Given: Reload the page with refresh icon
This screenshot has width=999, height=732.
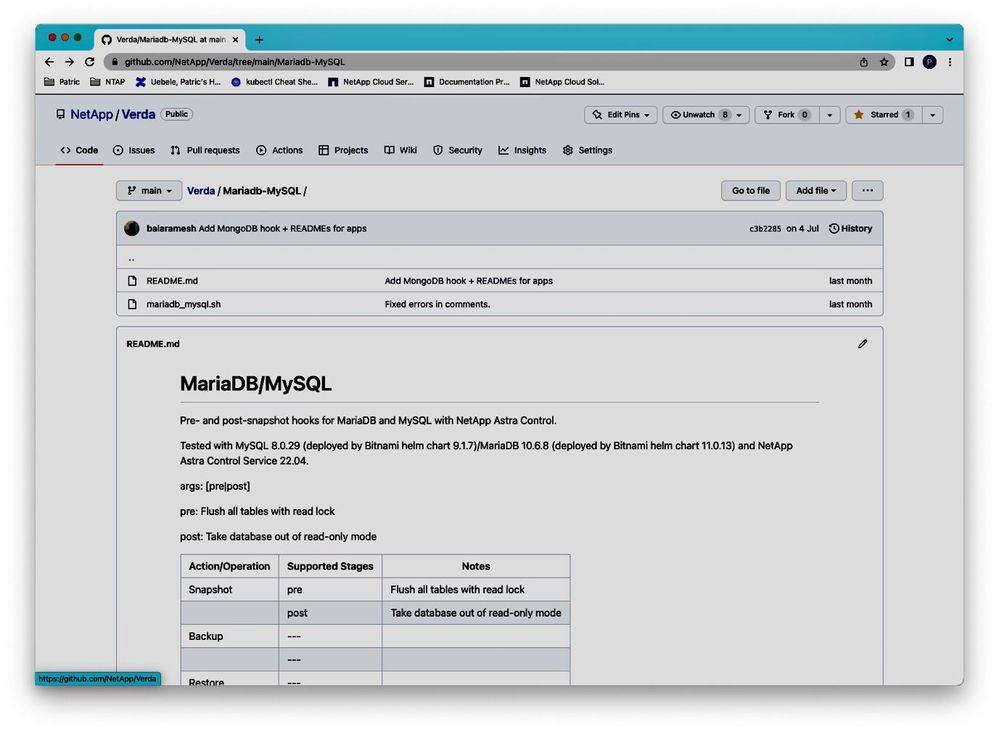Looking at the screenshot, I should (90, 62).
